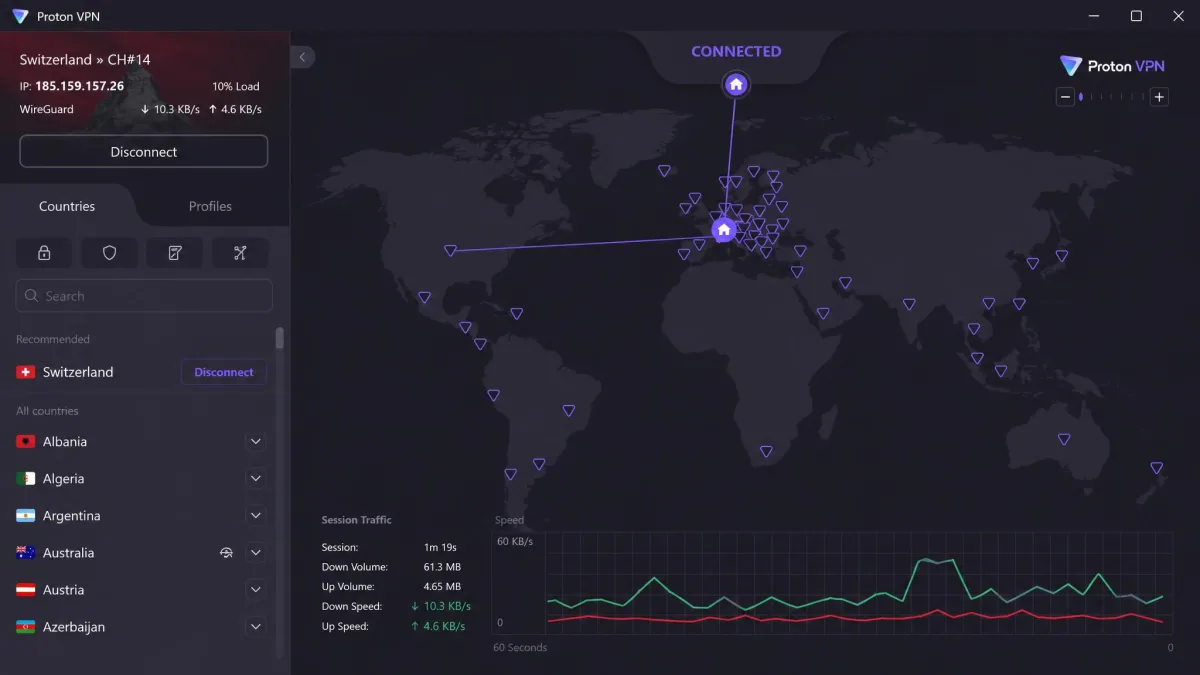Minimize the Proton VPN window
Image resolution: width=1200 pixels, height=675 pixels.
(x=1092, y=16)
